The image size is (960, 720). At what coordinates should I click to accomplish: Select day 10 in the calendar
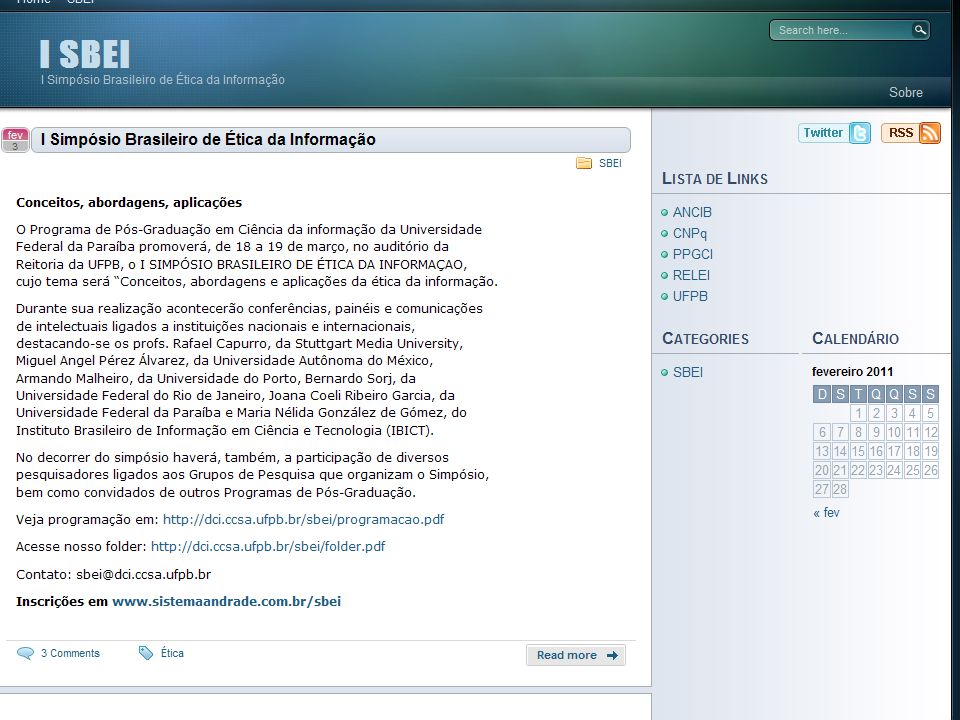[x=894, y=432]
